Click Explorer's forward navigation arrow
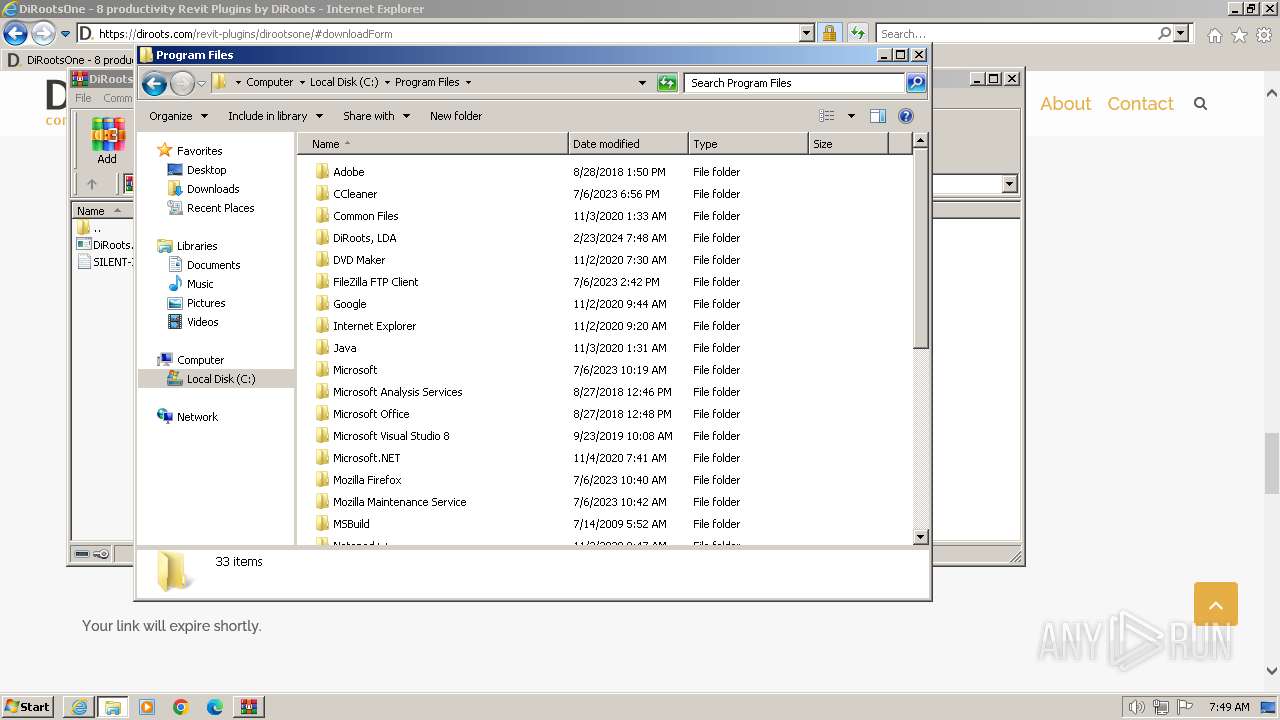 coord(182,83)
